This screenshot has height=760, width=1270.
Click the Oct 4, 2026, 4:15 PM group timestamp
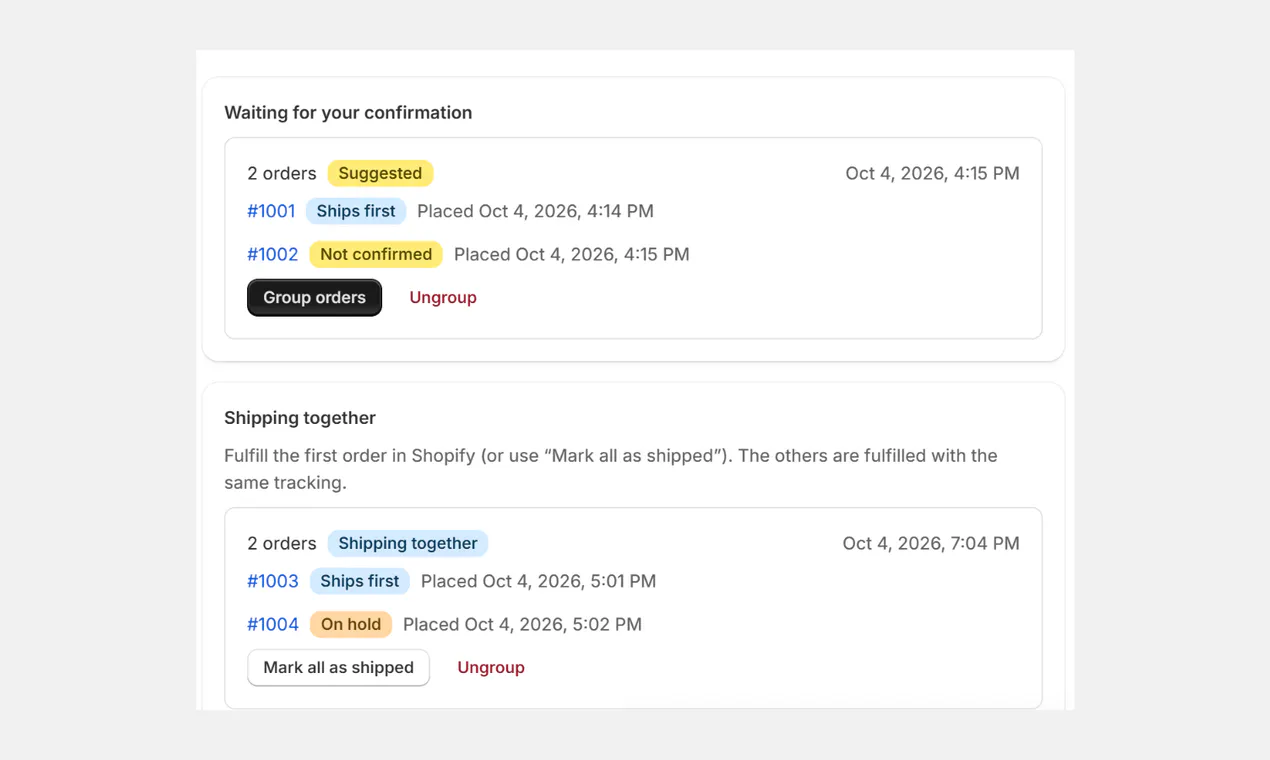(x=932, y=173)
